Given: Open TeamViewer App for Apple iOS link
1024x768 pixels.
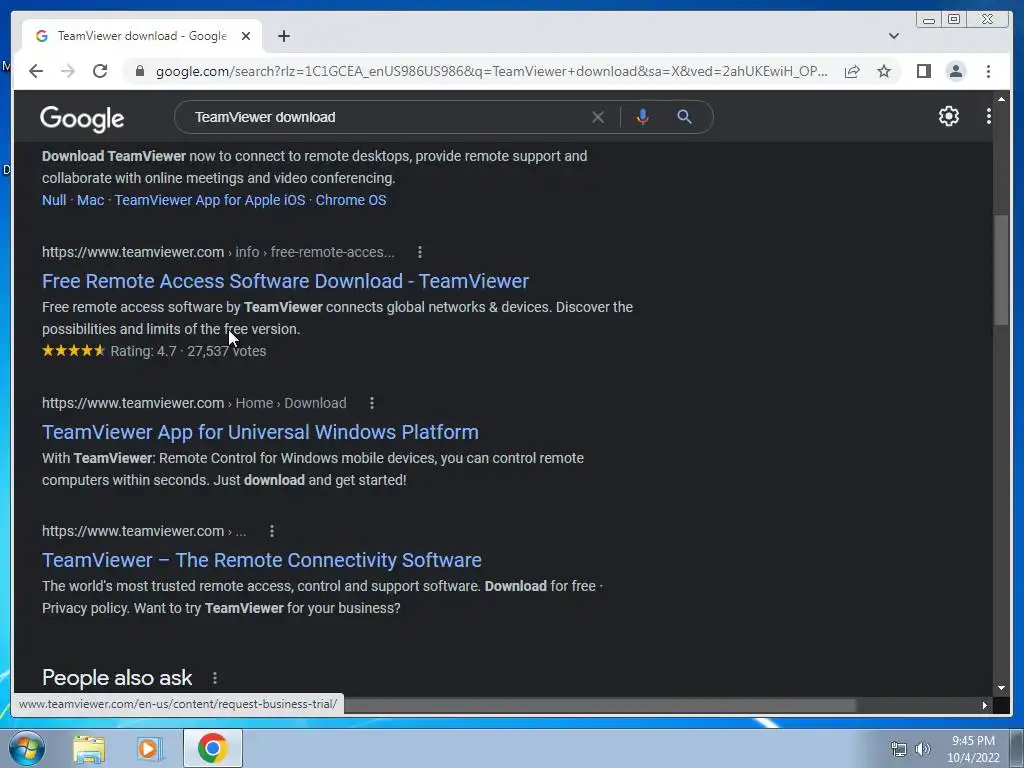Looking at the screenshot, I should click(x=210, y=200).
